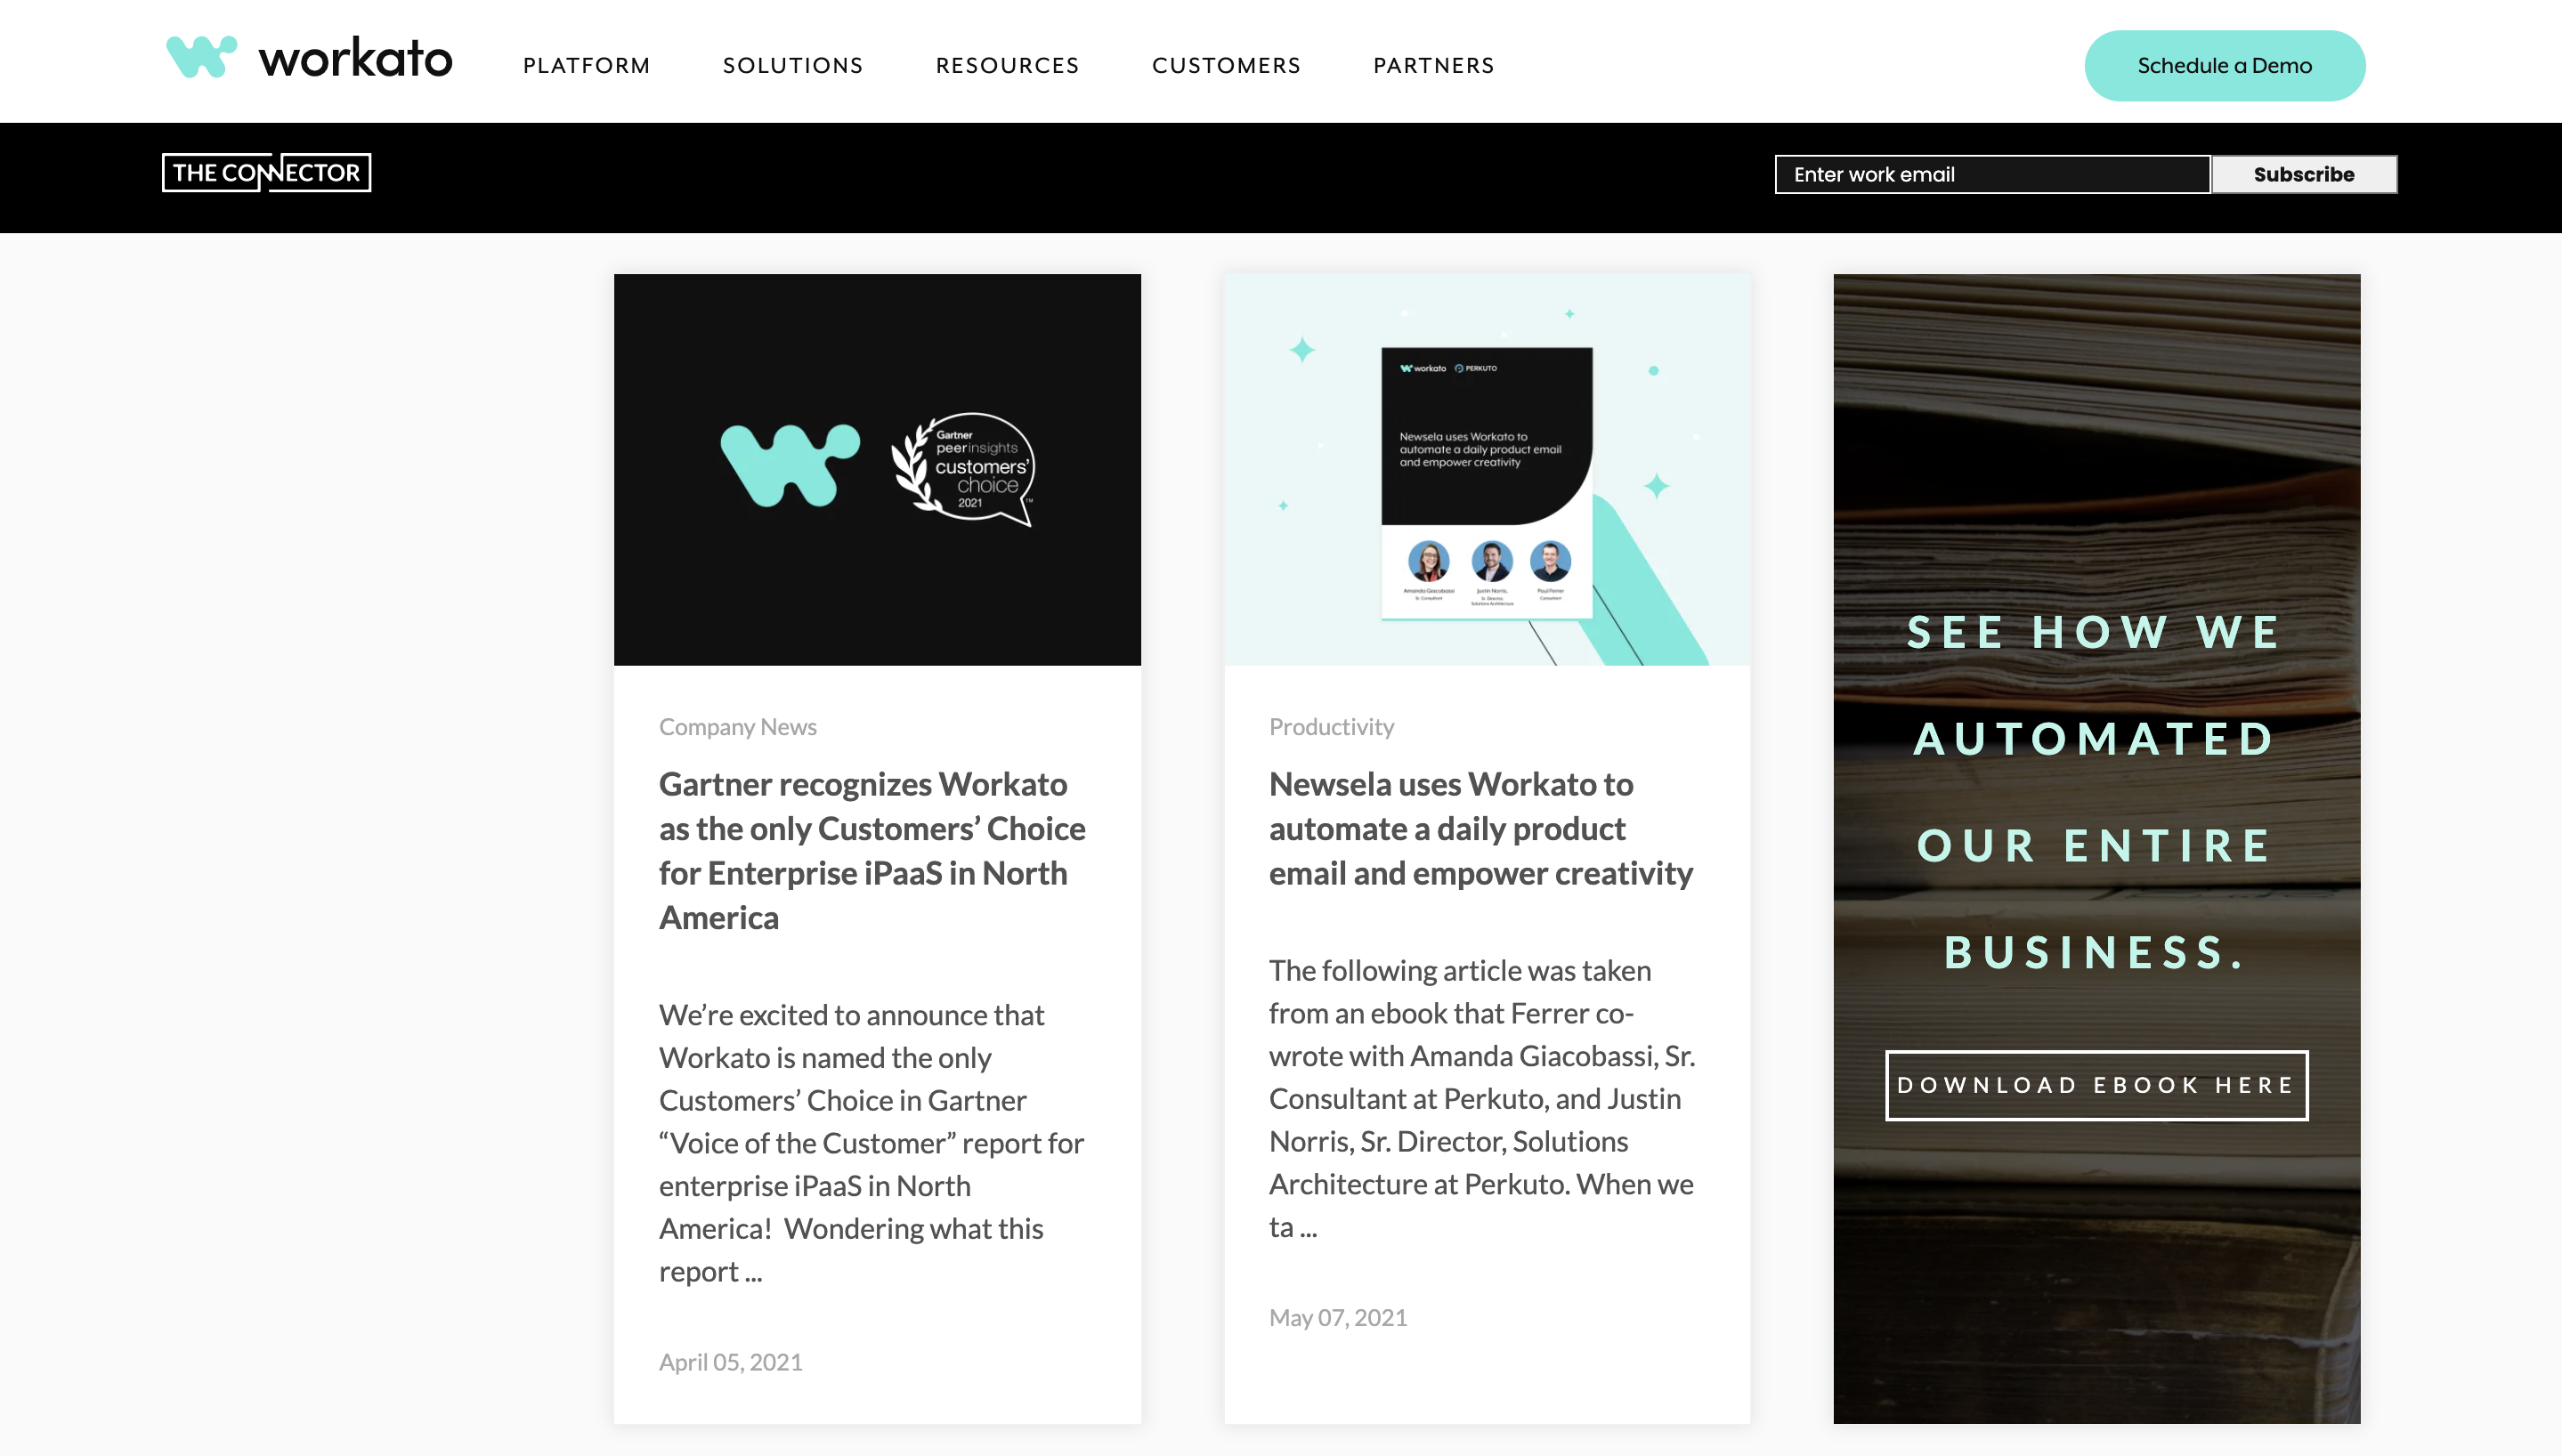This screenshot has height=1456, width=2562.
Task: Click the Workato logo in header
Action: click(309, 58)
